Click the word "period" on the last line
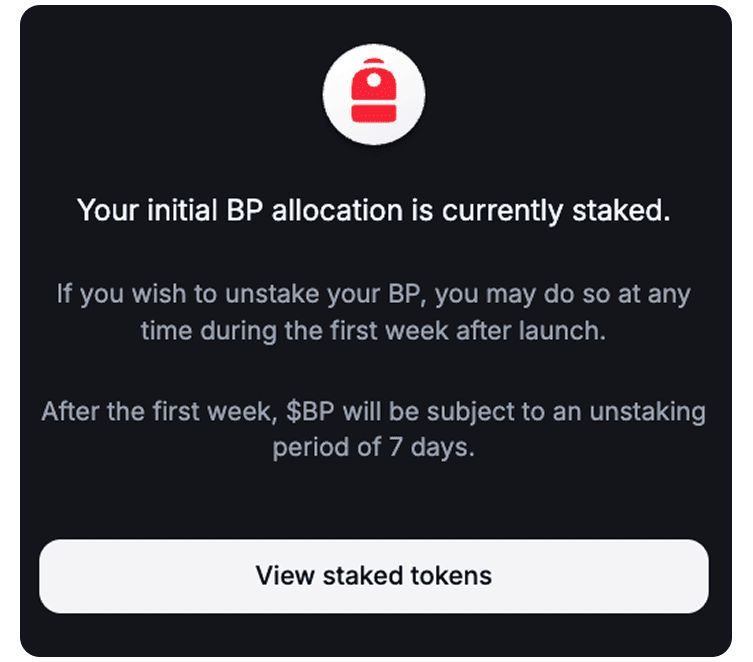Screen dimensions: 753x662 point(305,447)
